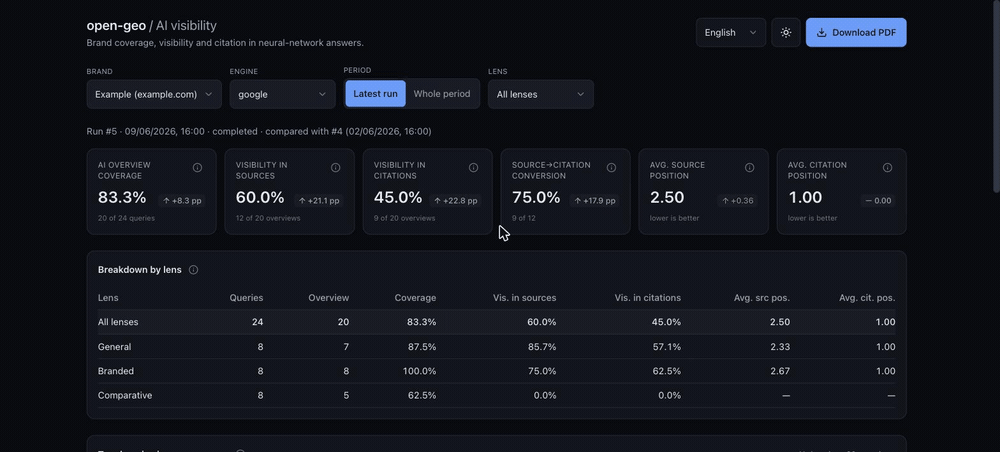
Task: Click info icon on AI Overview Coverage card
Action: click(197, 168)
